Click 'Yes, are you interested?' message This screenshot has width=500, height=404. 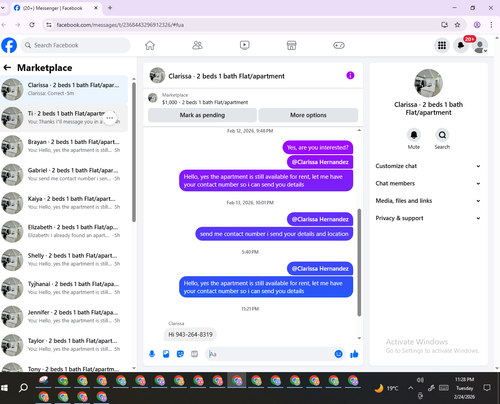318,148
